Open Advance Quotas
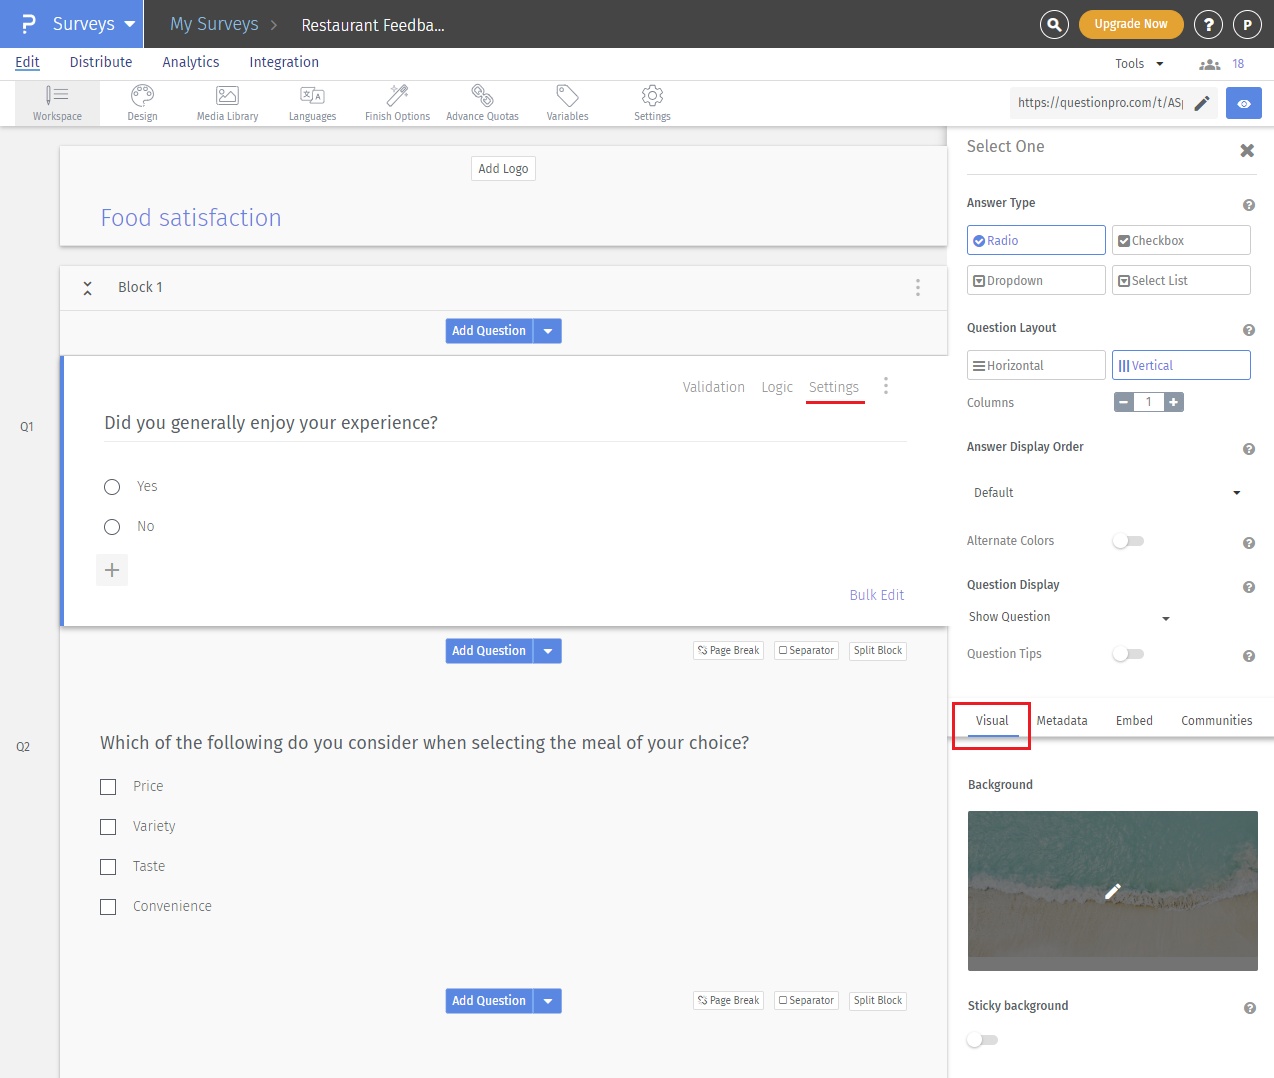This screenshot has height=1078, width=1274. pyautogui.click(x=482, y=102)
